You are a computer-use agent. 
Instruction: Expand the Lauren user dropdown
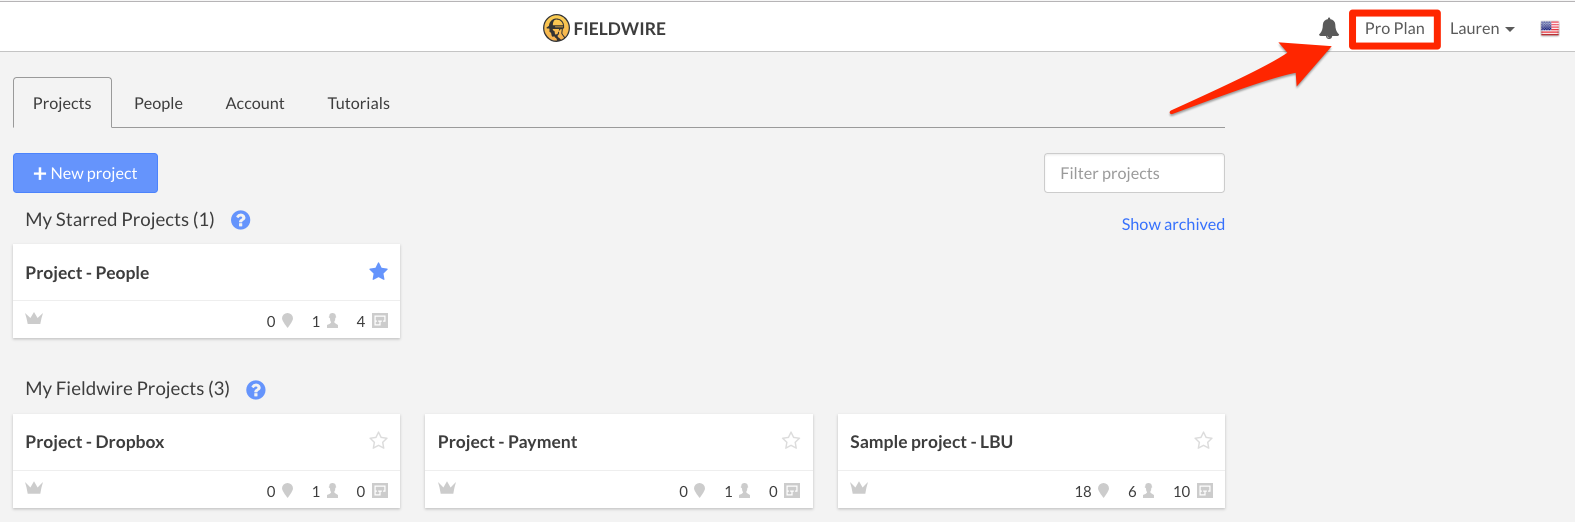[1482, 29]
